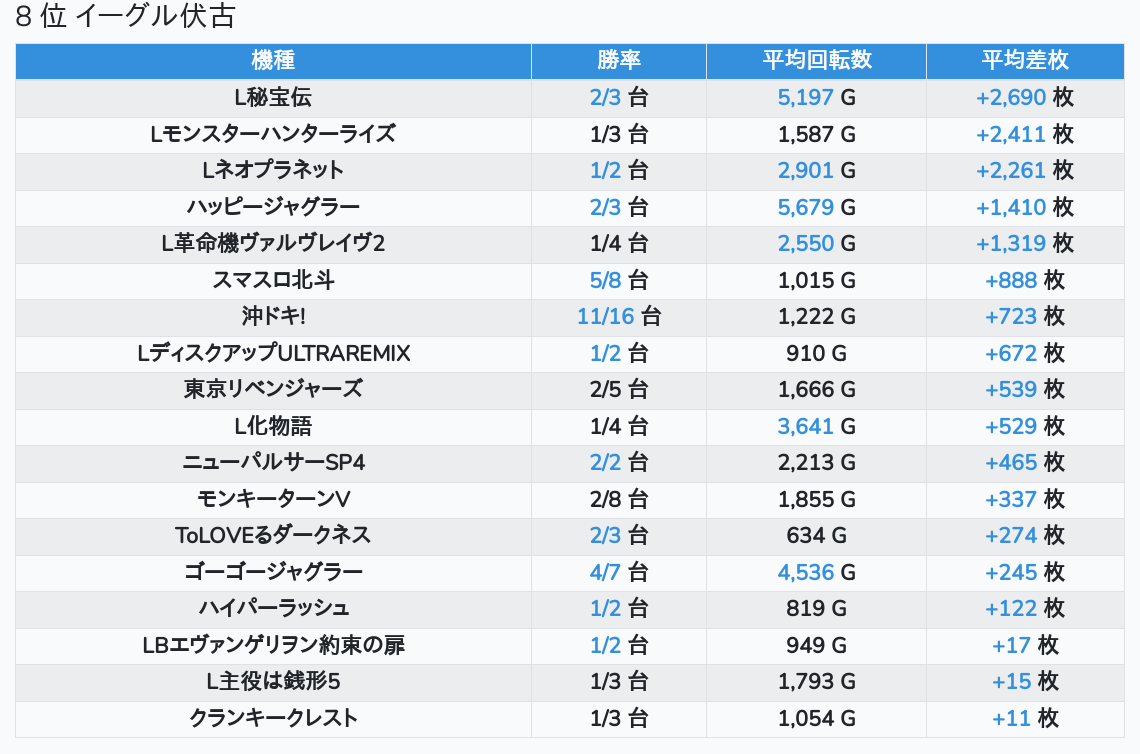The image size is (1140, 754).
Task: Select the ゴーゴージャグラー row name
Action: tap(273, 572)
